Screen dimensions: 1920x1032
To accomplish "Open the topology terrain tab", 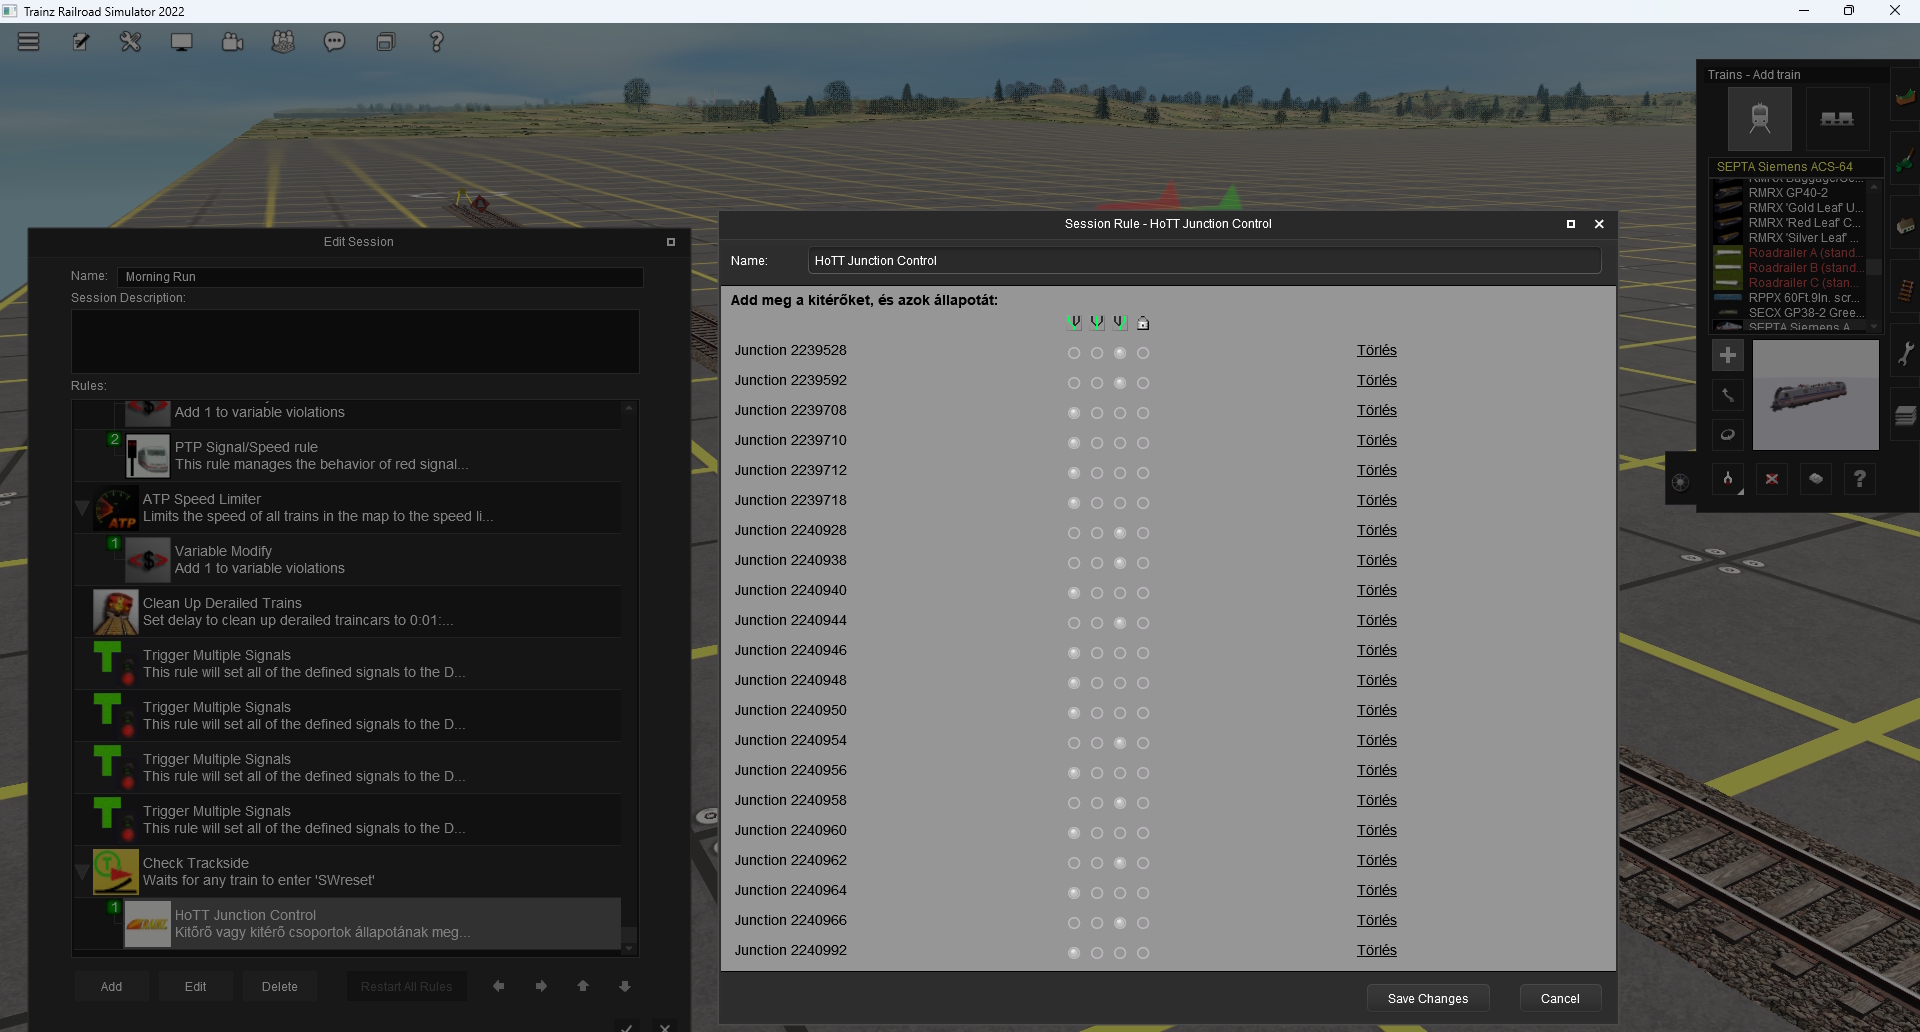I will pyautogui.click(x=1906, y=98).
